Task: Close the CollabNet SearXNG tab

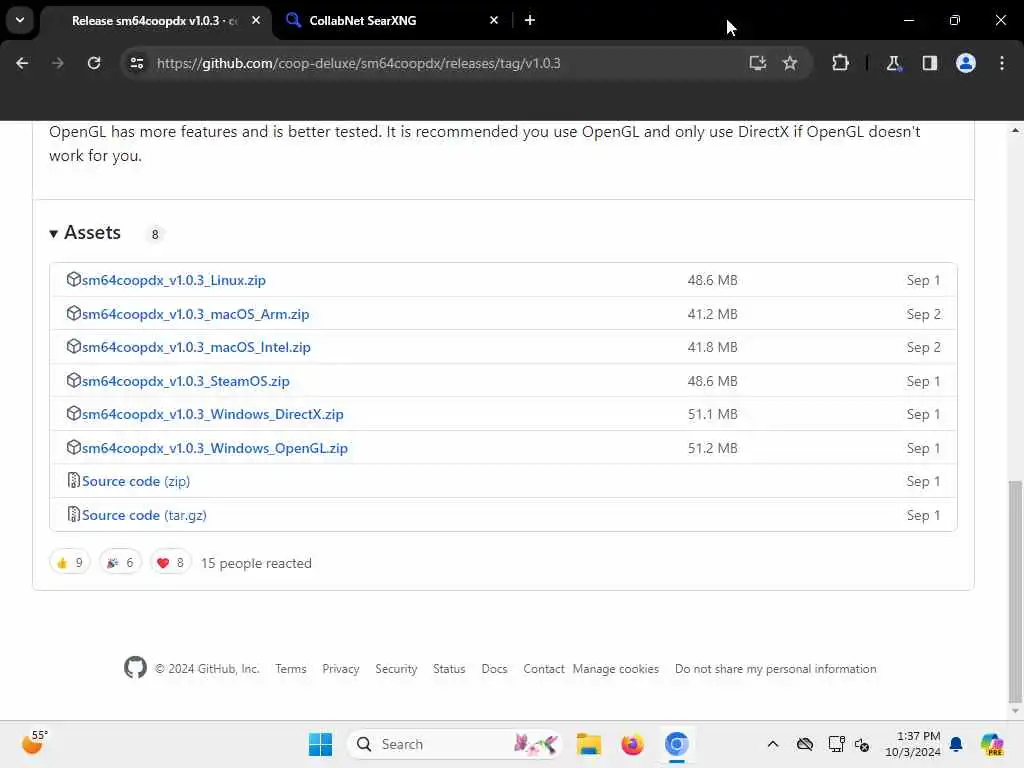Action: coord(494,20)
